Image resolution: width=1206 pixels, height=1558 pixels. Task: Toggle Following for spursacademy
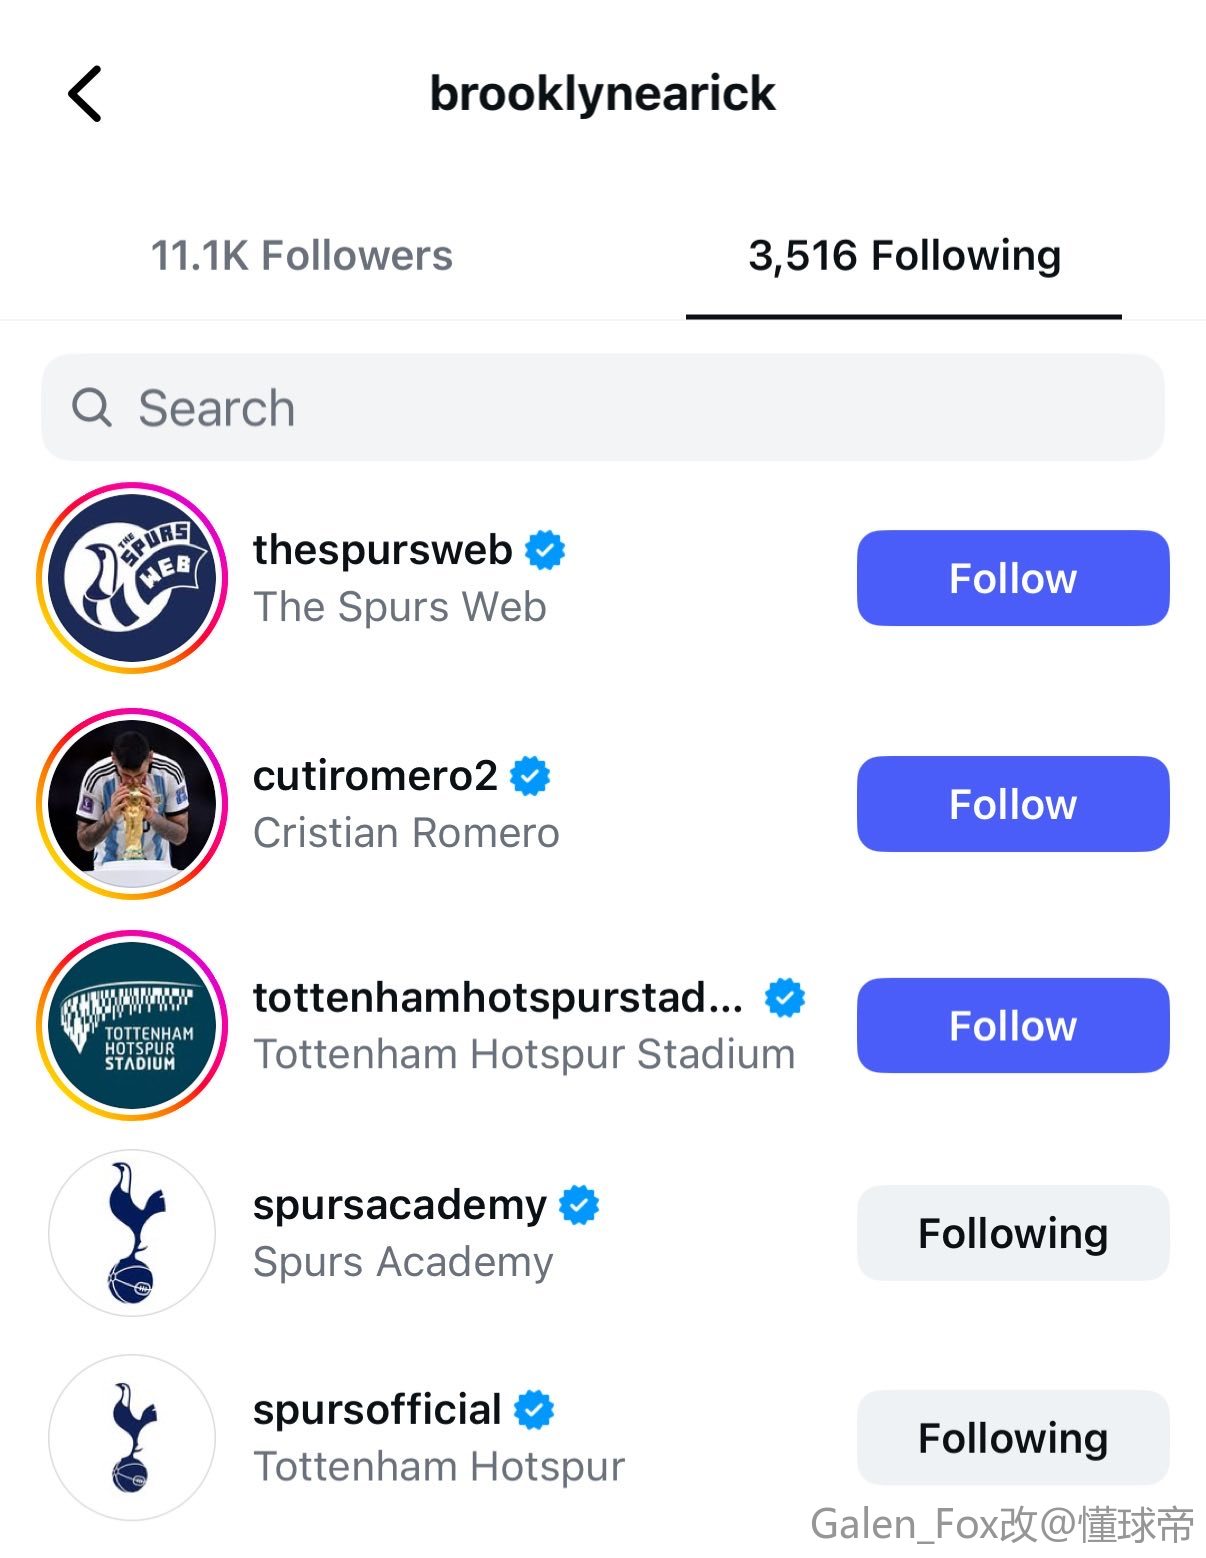(1012, 1233)
